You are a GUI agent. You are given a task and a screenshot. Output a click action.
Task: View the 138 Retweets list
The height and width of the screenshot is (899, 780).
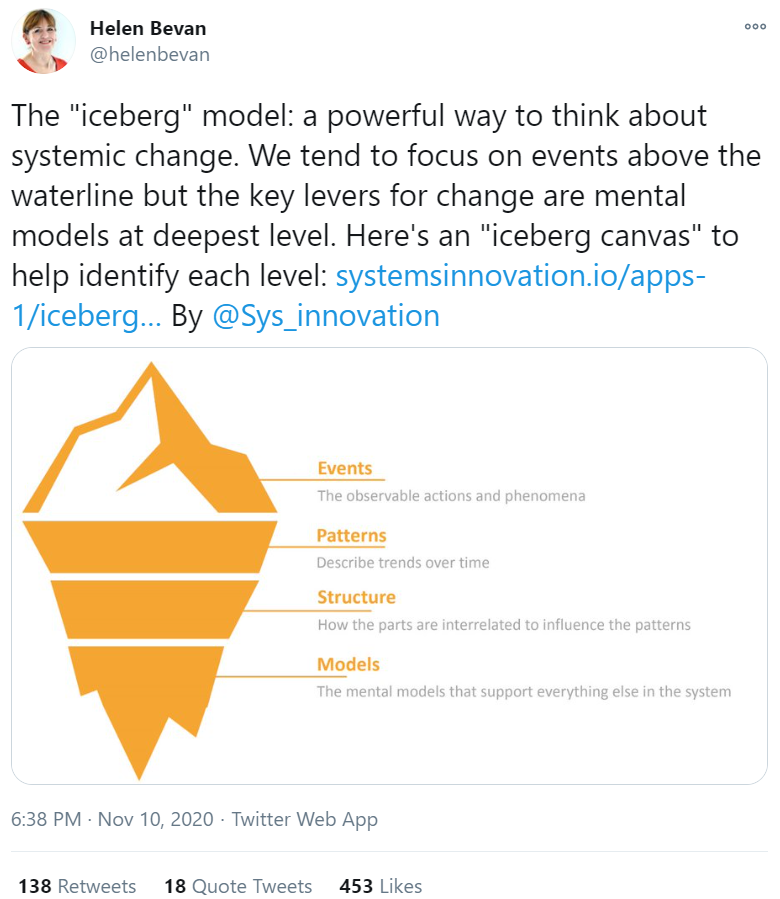77,886
